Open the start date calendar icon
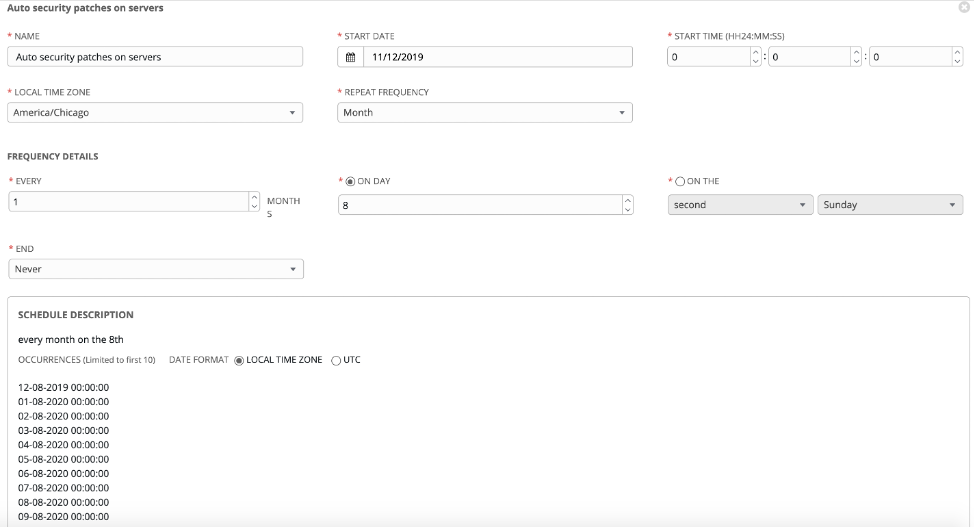The width and height of the screenshot is (974, 527). tap(350, 57)
